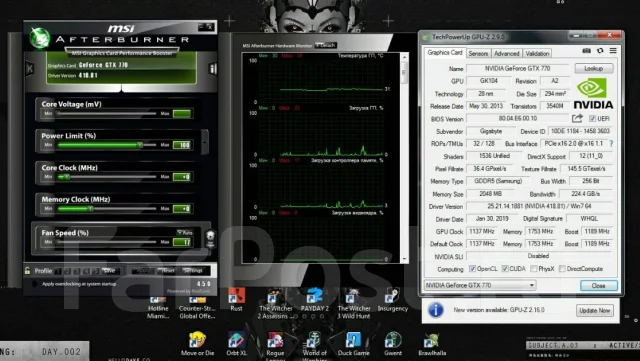Viewport: 640px width, 361px height.
Task: Open Insurgency desktop shortcut
Action: pyautogui.click(x=392, y=300)
